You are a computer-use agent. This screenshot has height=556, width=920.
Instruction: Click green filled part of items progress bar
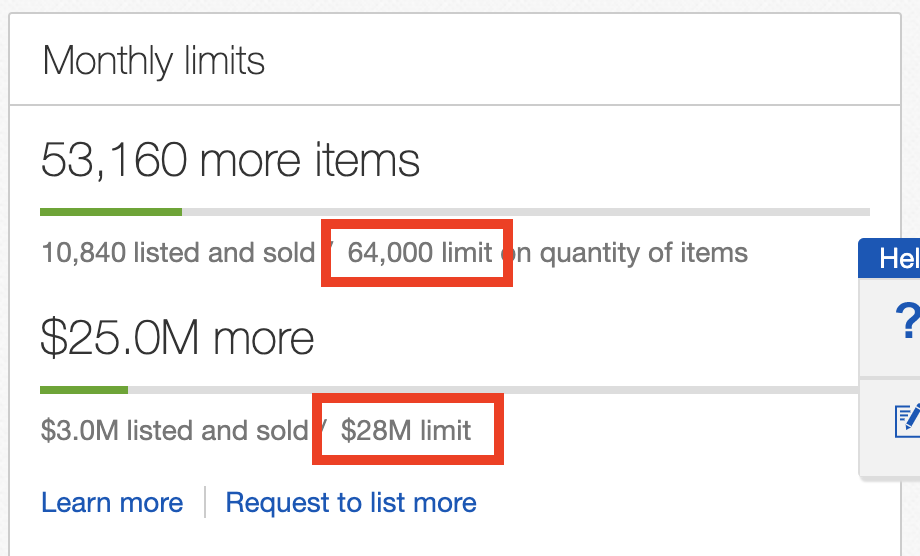(111, 212)
